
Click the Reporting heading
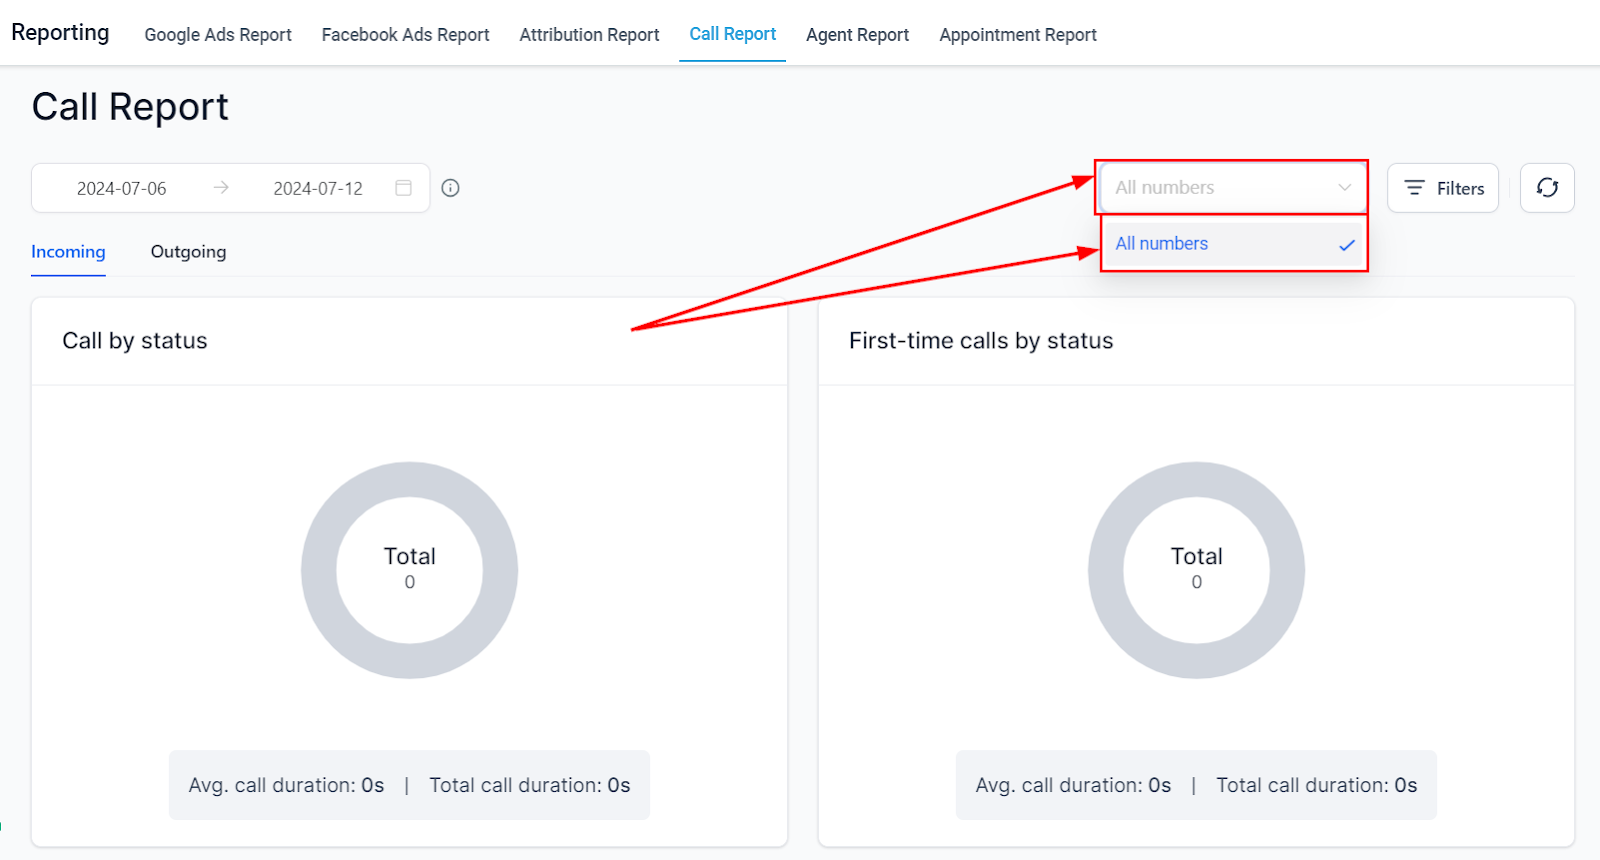click(60, 32)
